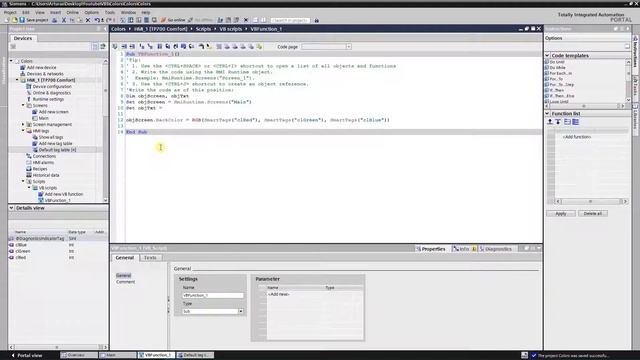The height and width of the screenshot is (360, 640).
Task: Open the Edit menu
Action: pos(26,12)
